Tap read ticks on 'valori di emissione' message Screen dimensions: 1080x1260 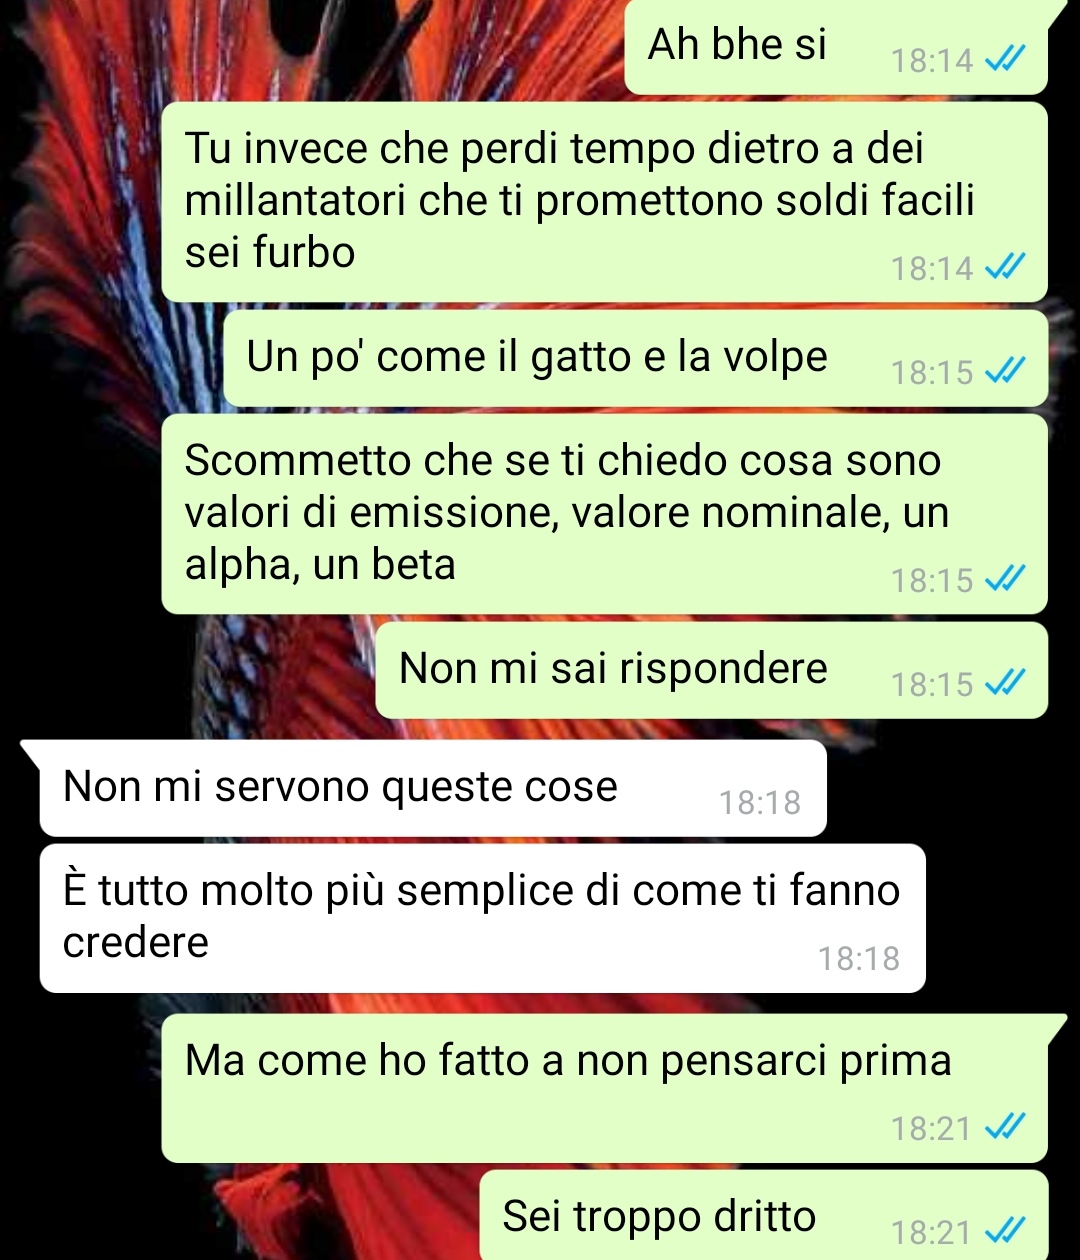(x=1004, y=580)
